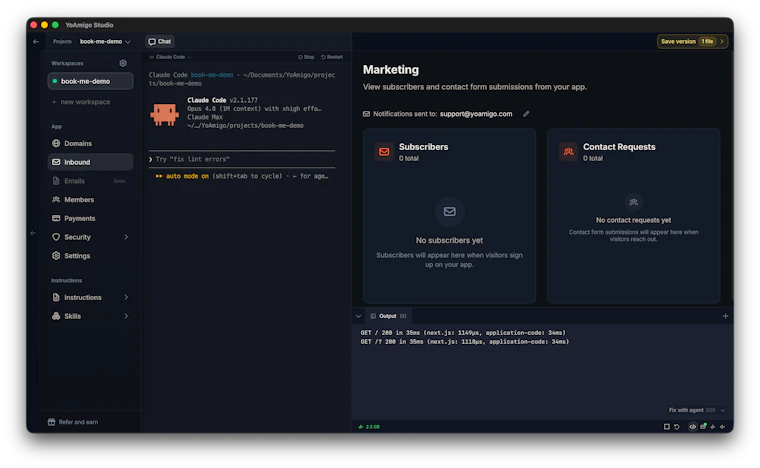Click the Projects breadcrumb

pos(62,42)
